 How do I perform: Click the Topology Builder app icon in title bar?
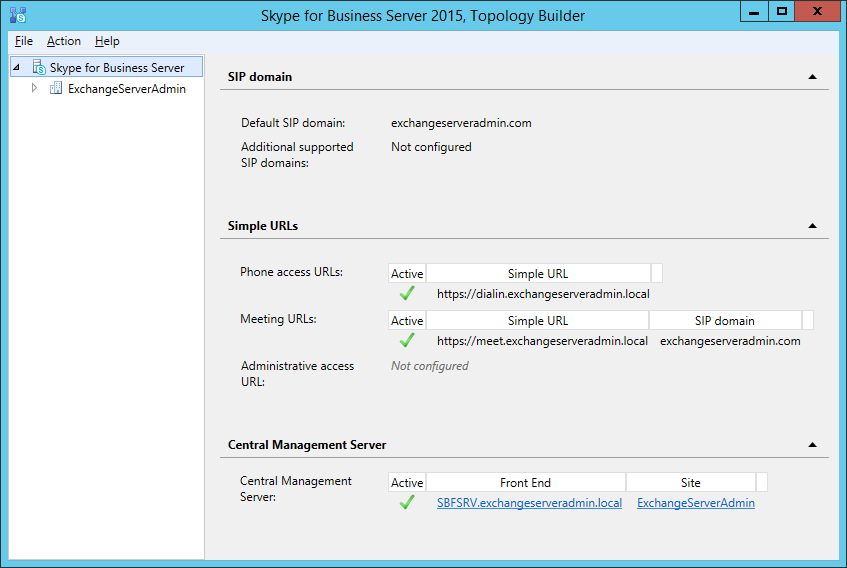tap(18, 15)
